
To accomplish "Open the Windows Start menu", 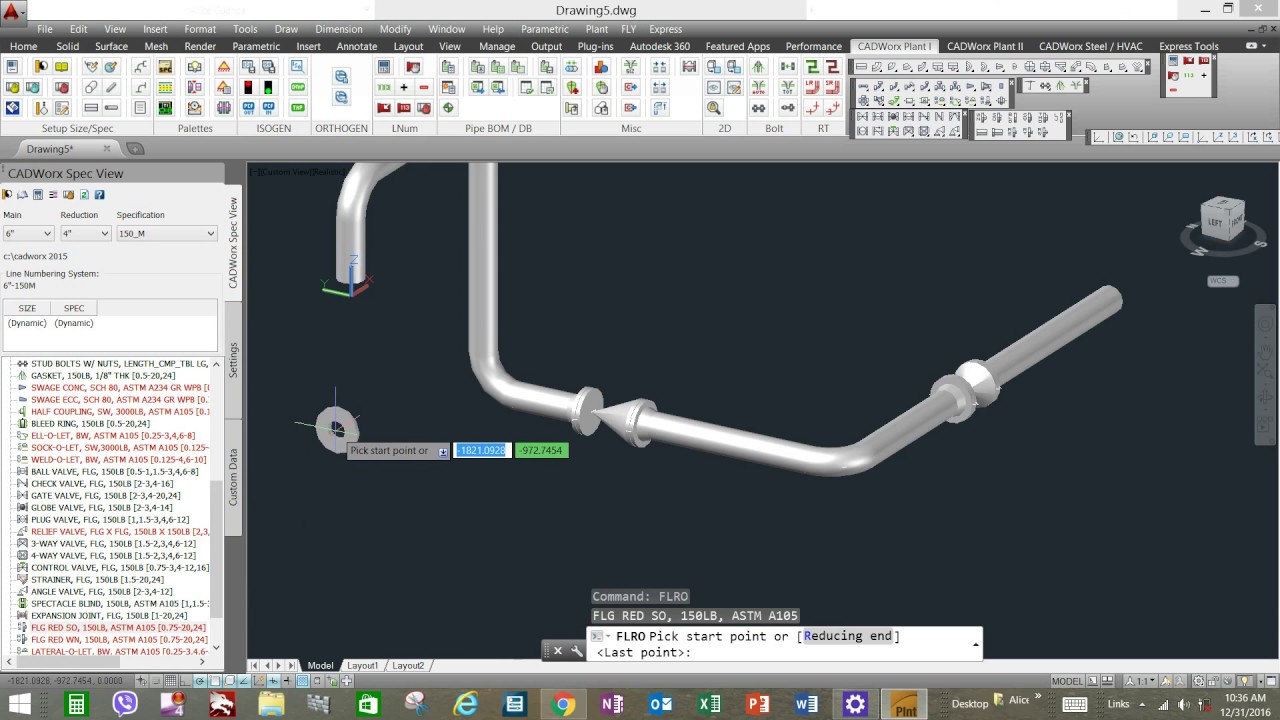I will [x=20, y=704].
